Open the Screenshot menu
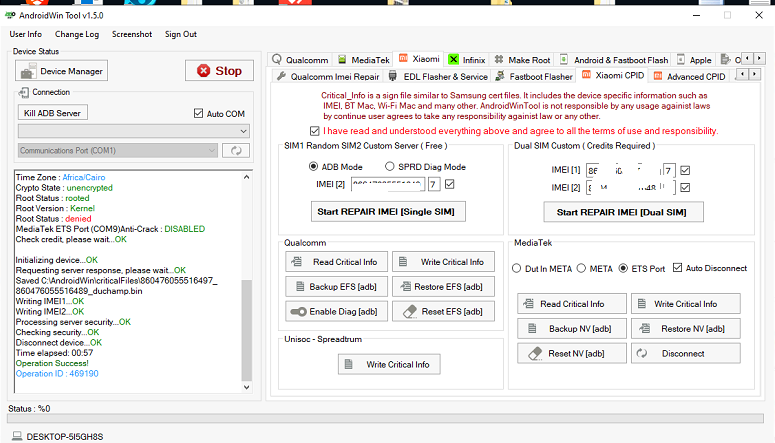Image resolution: width=775 pixels, height=443 pixels. (x=131, y=34)
